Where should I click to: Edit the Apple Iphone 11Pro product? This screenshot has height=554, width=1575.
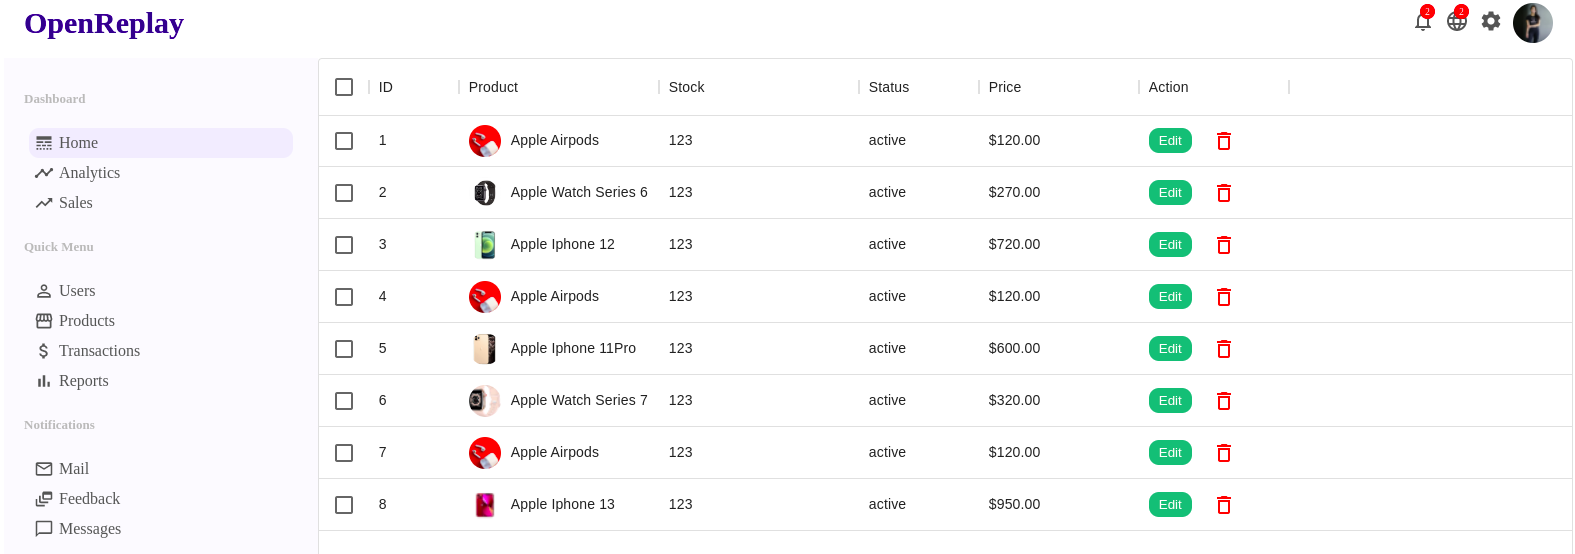(x=1170, y=349)
